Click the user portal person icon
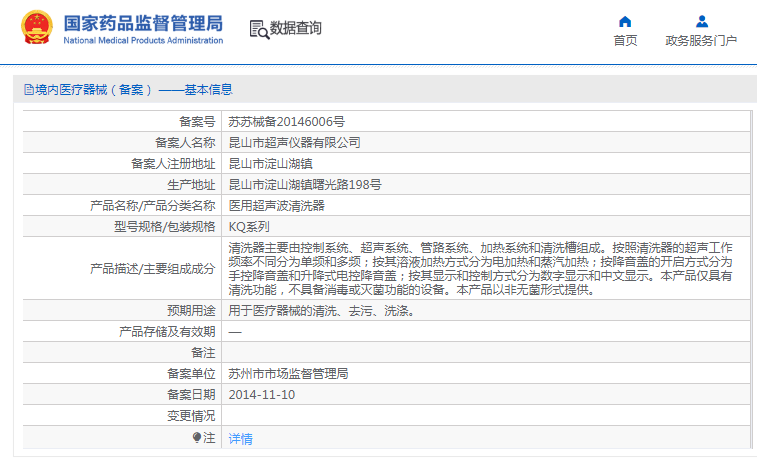Image resolution: width=757 pixels, height=460 pixels. tap(701, 22)
